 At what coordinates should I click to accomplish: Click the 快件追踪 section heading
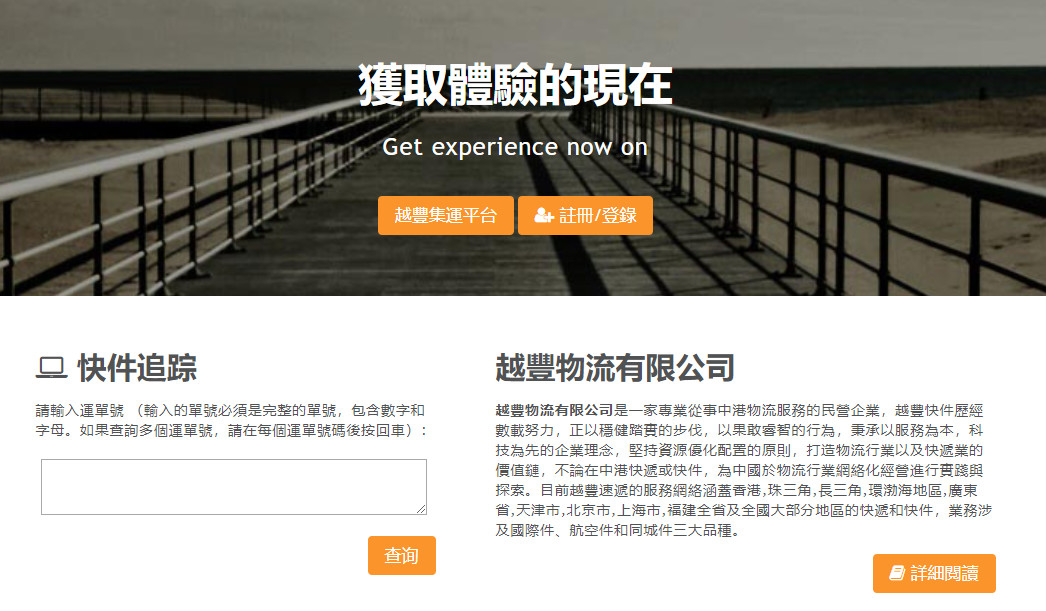pos(137,368)
